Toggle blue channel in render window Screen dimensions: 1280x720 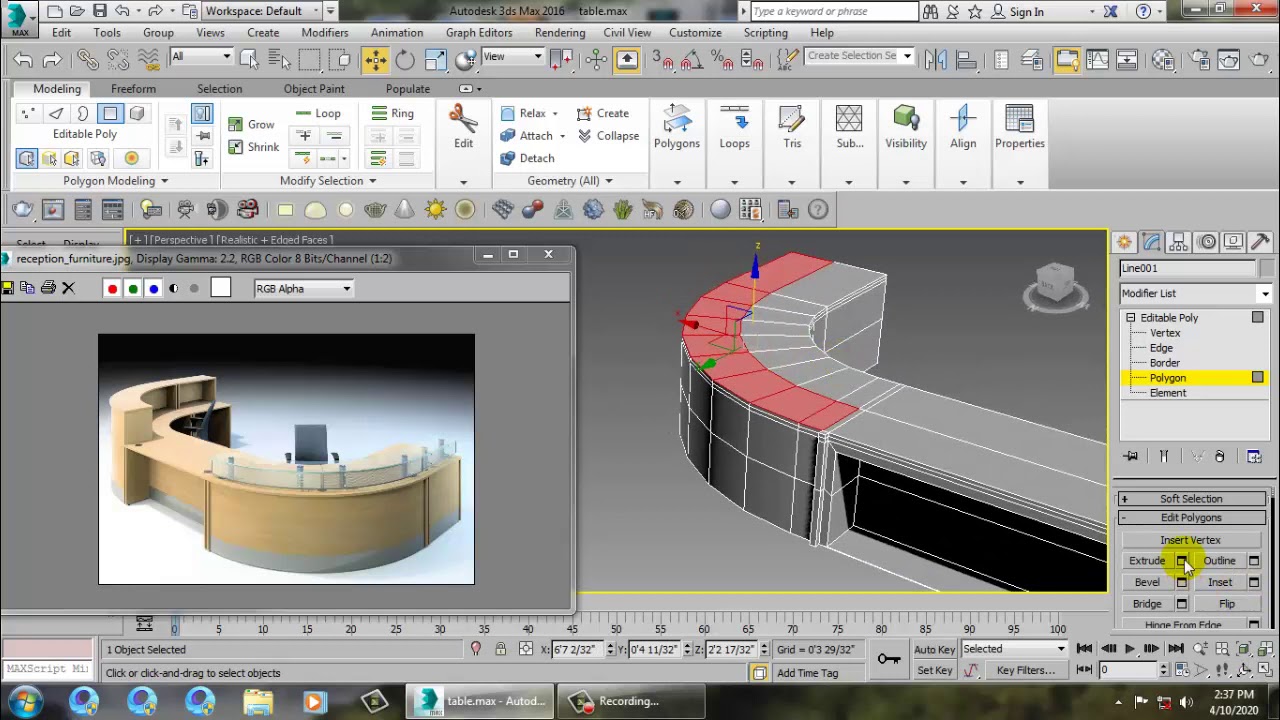tap(153, 289)
